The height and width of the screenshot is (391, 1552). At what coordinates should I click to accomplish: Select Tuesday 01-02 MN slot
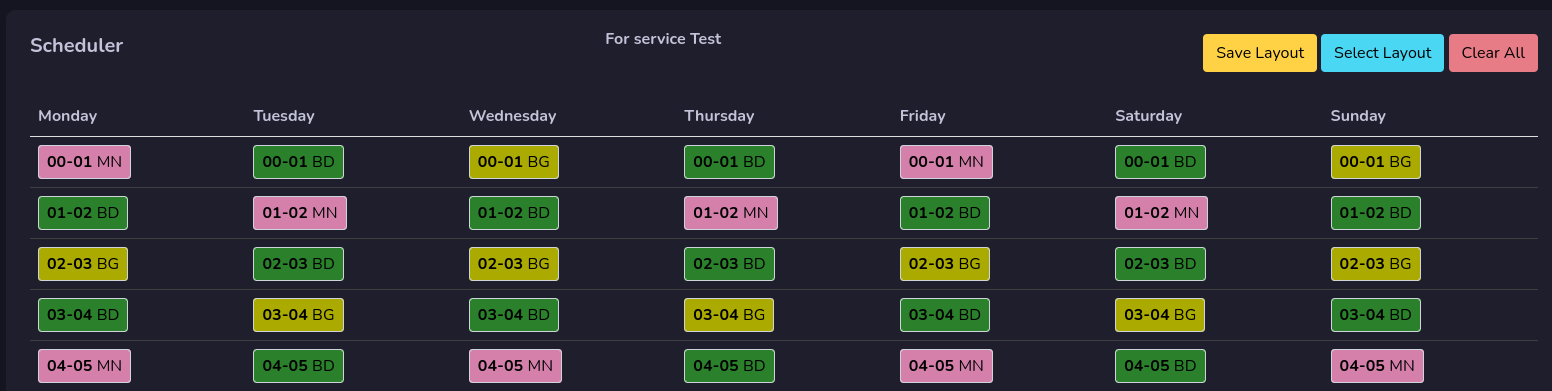300,213
